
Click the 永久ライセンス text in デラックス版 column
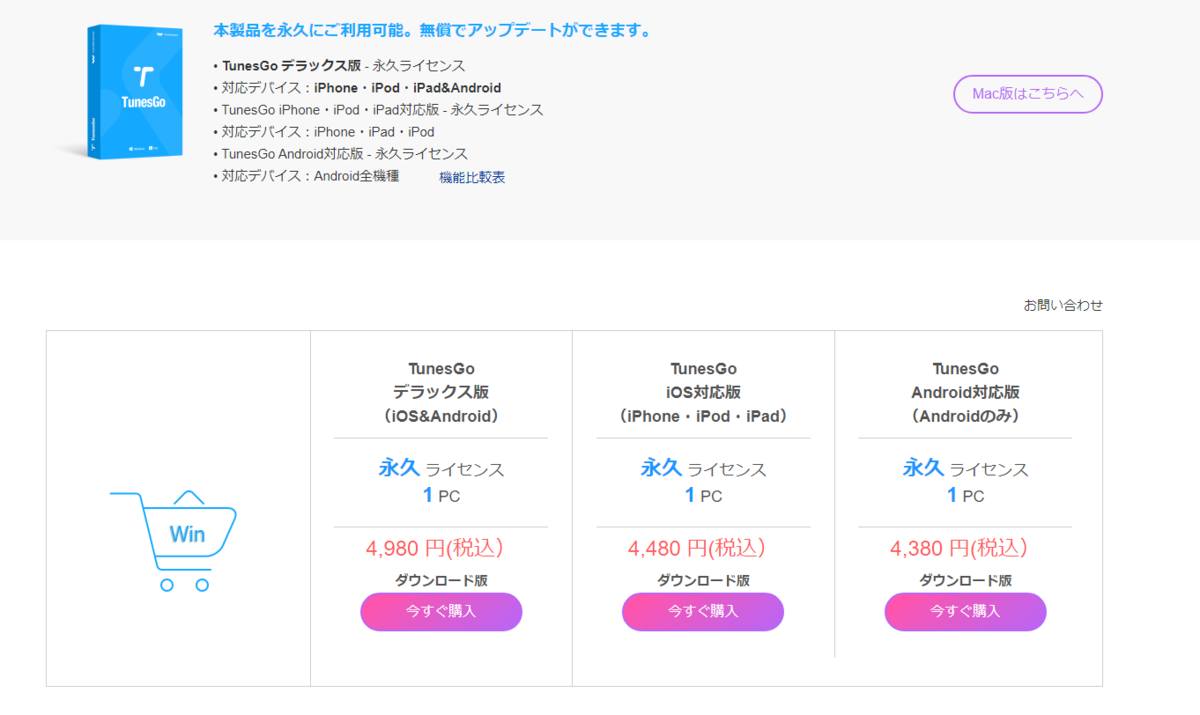click(440, 467)
